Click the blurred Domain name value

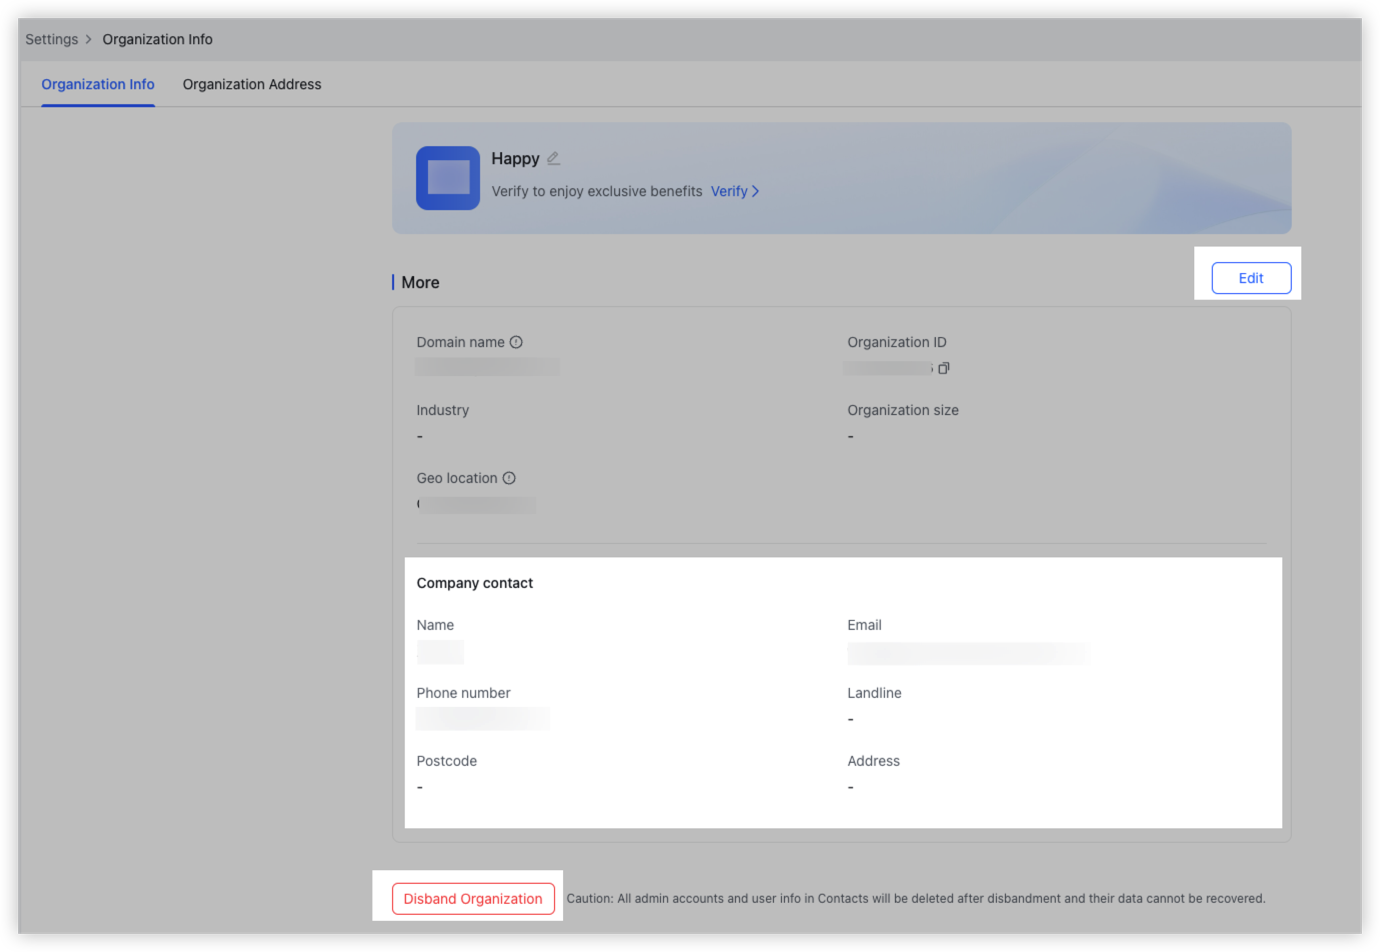[487, 367]
